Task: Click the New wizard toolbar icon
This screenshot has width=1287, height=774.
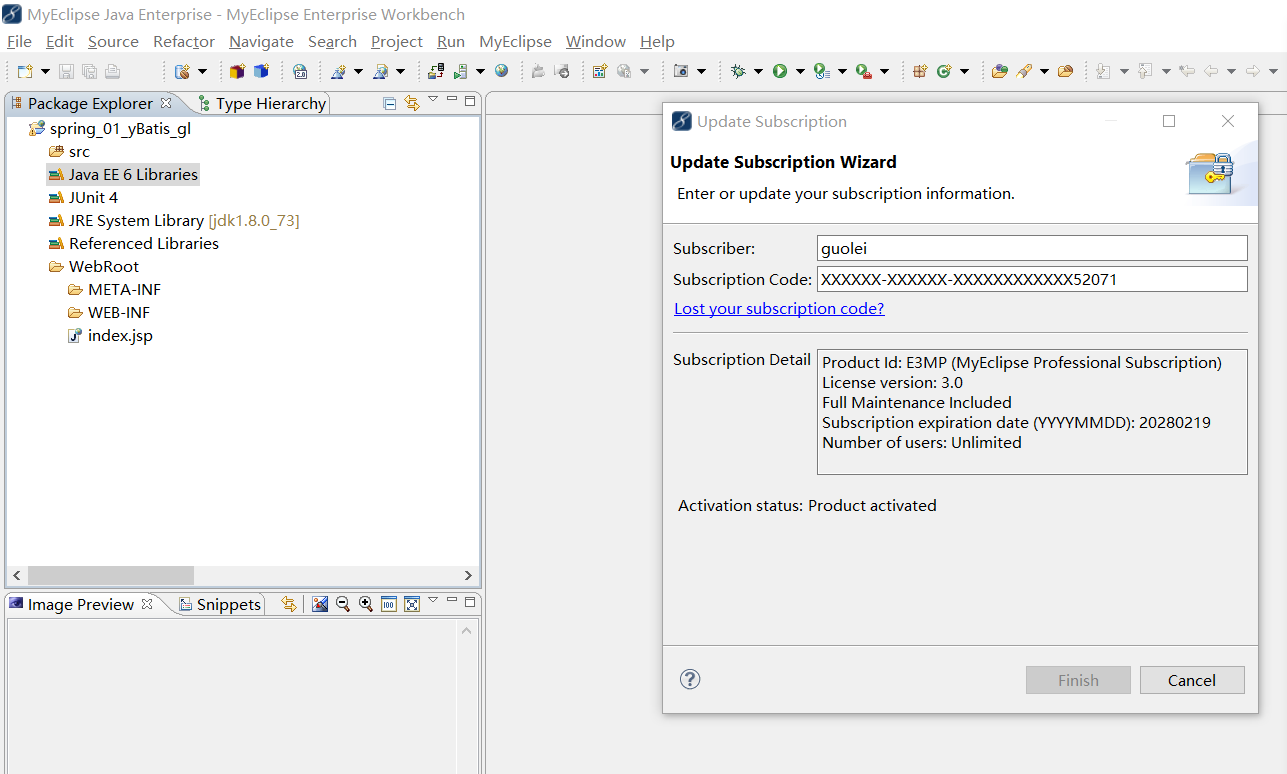Action: [x=24, y=71]
